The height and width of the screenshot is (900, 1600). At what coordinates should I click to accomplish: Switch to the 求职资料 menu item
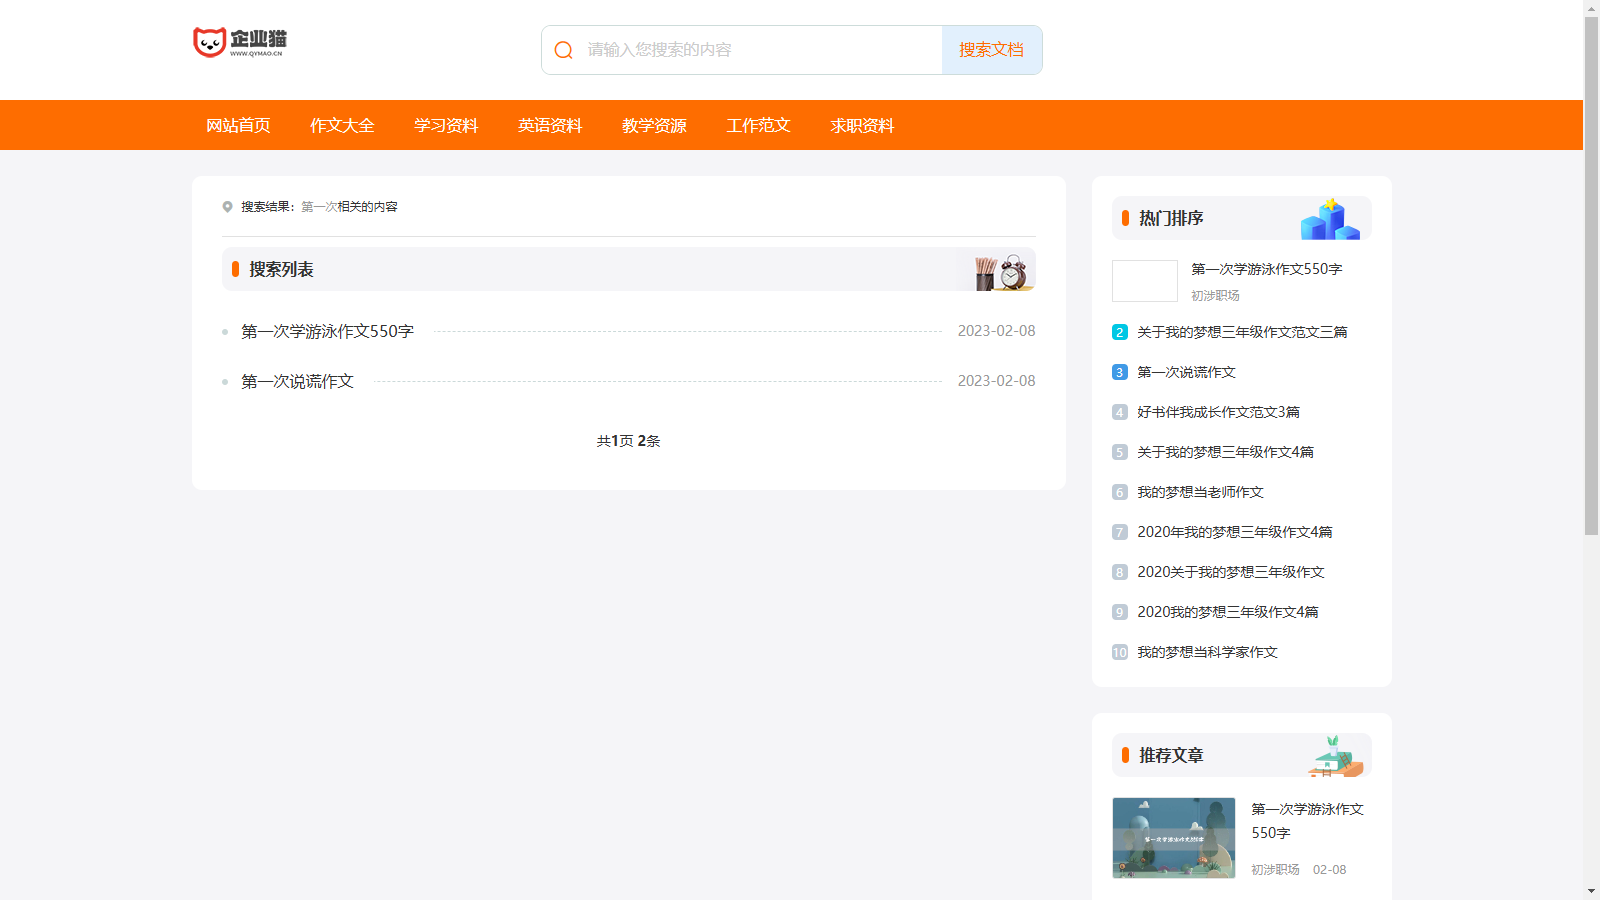[x=862, y=125]
